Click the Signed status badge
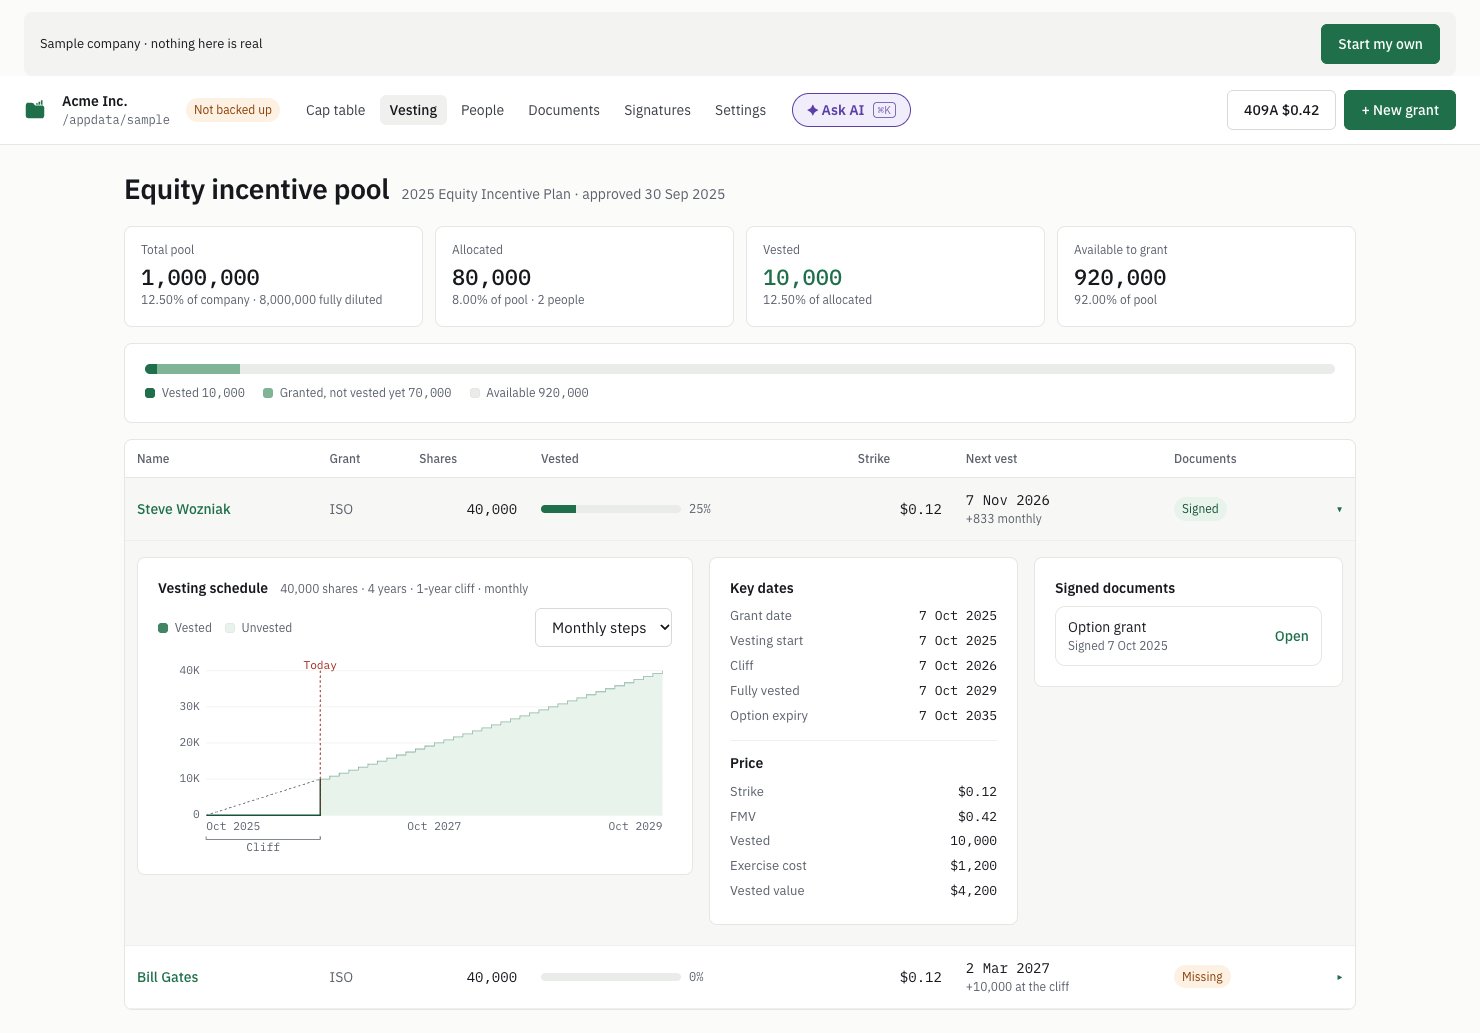This screenshot has height=1033, width=1480. (x=1200, y=509)
